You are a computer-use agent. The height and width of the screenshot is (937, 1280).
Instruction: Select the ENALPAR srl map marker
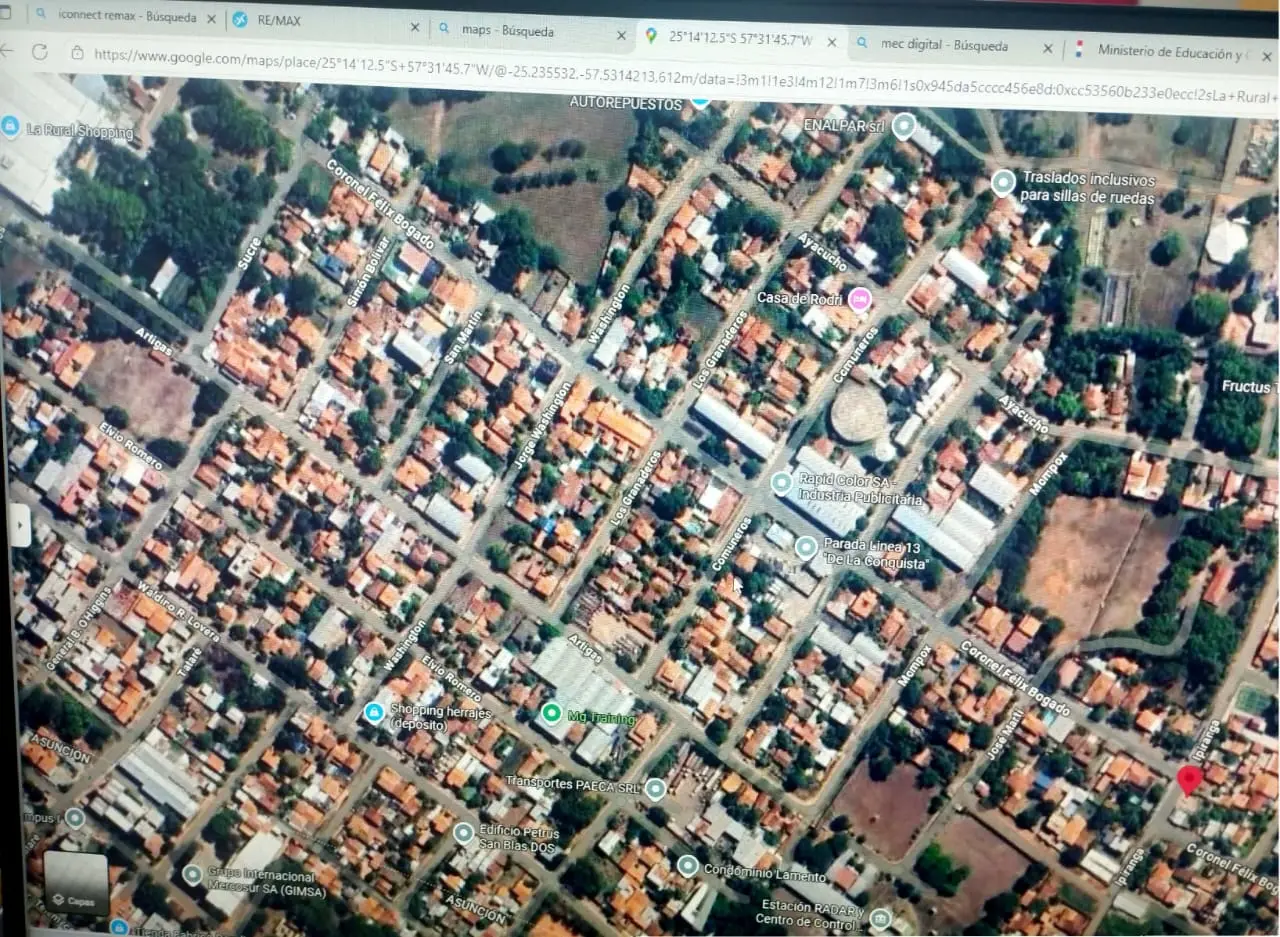pyautogui.click(x=904, y=126)
